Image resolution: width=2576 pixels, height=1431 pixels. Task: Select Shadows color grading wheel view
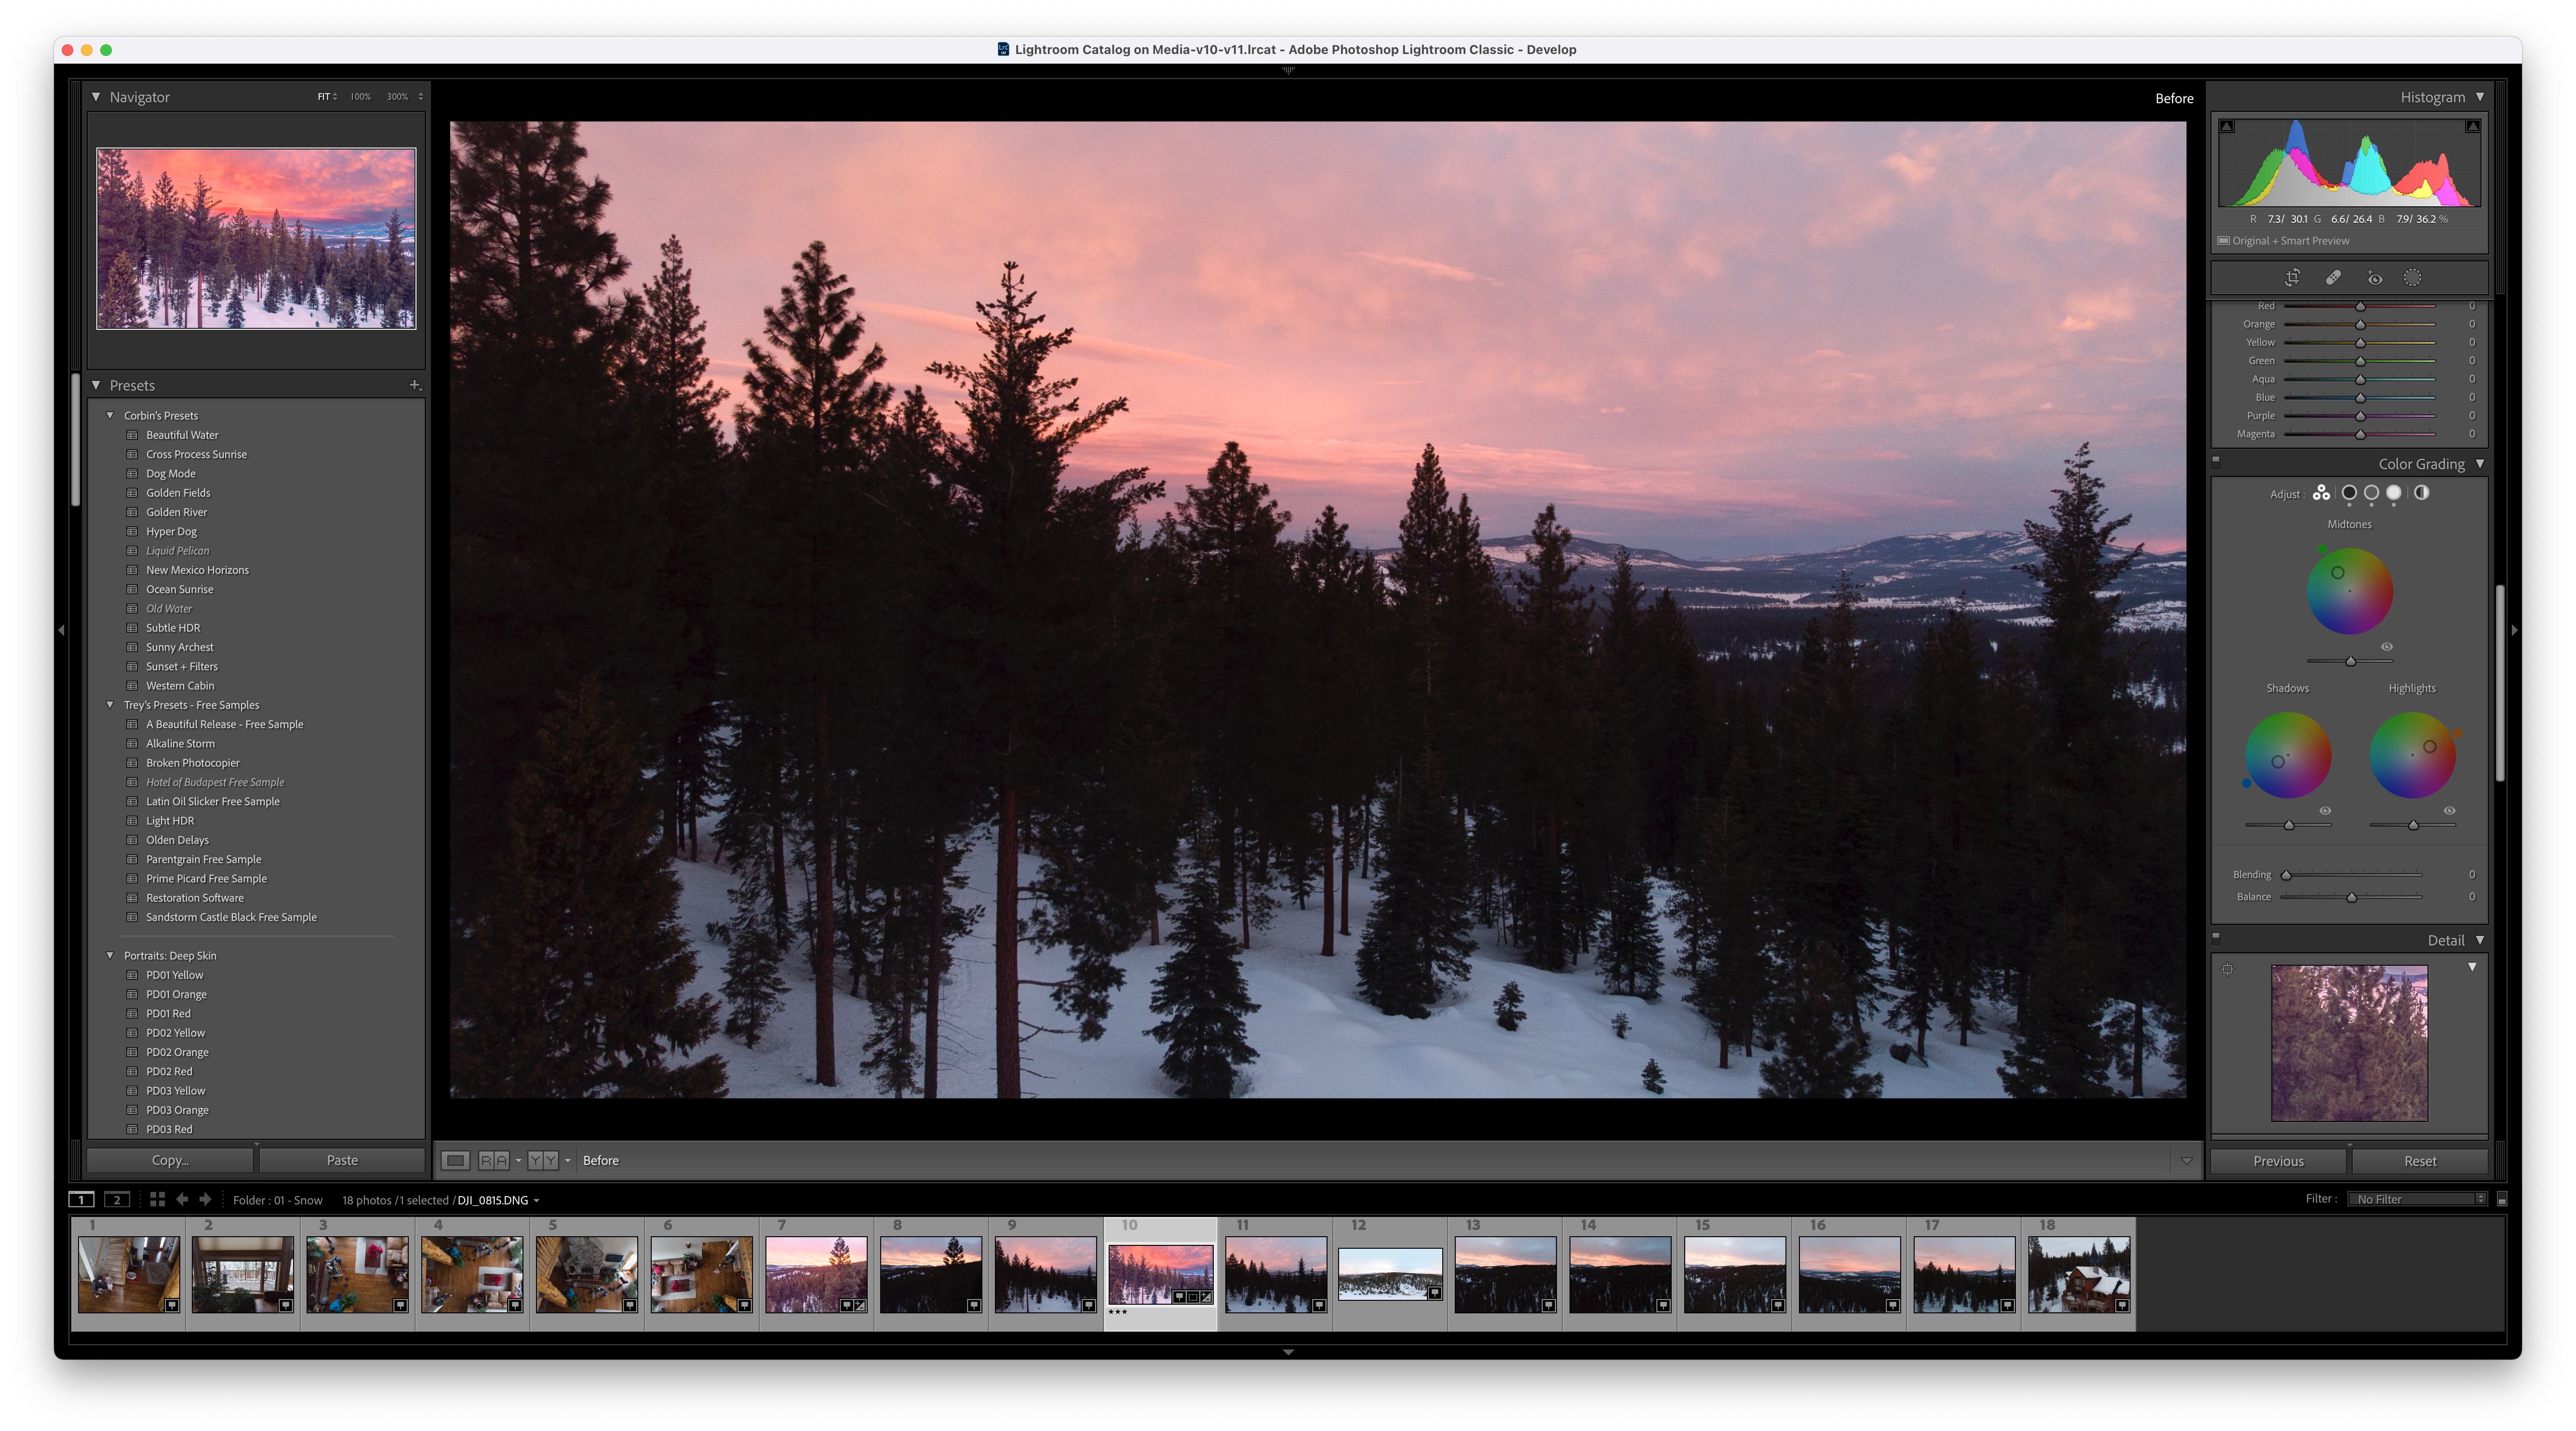2349,493
